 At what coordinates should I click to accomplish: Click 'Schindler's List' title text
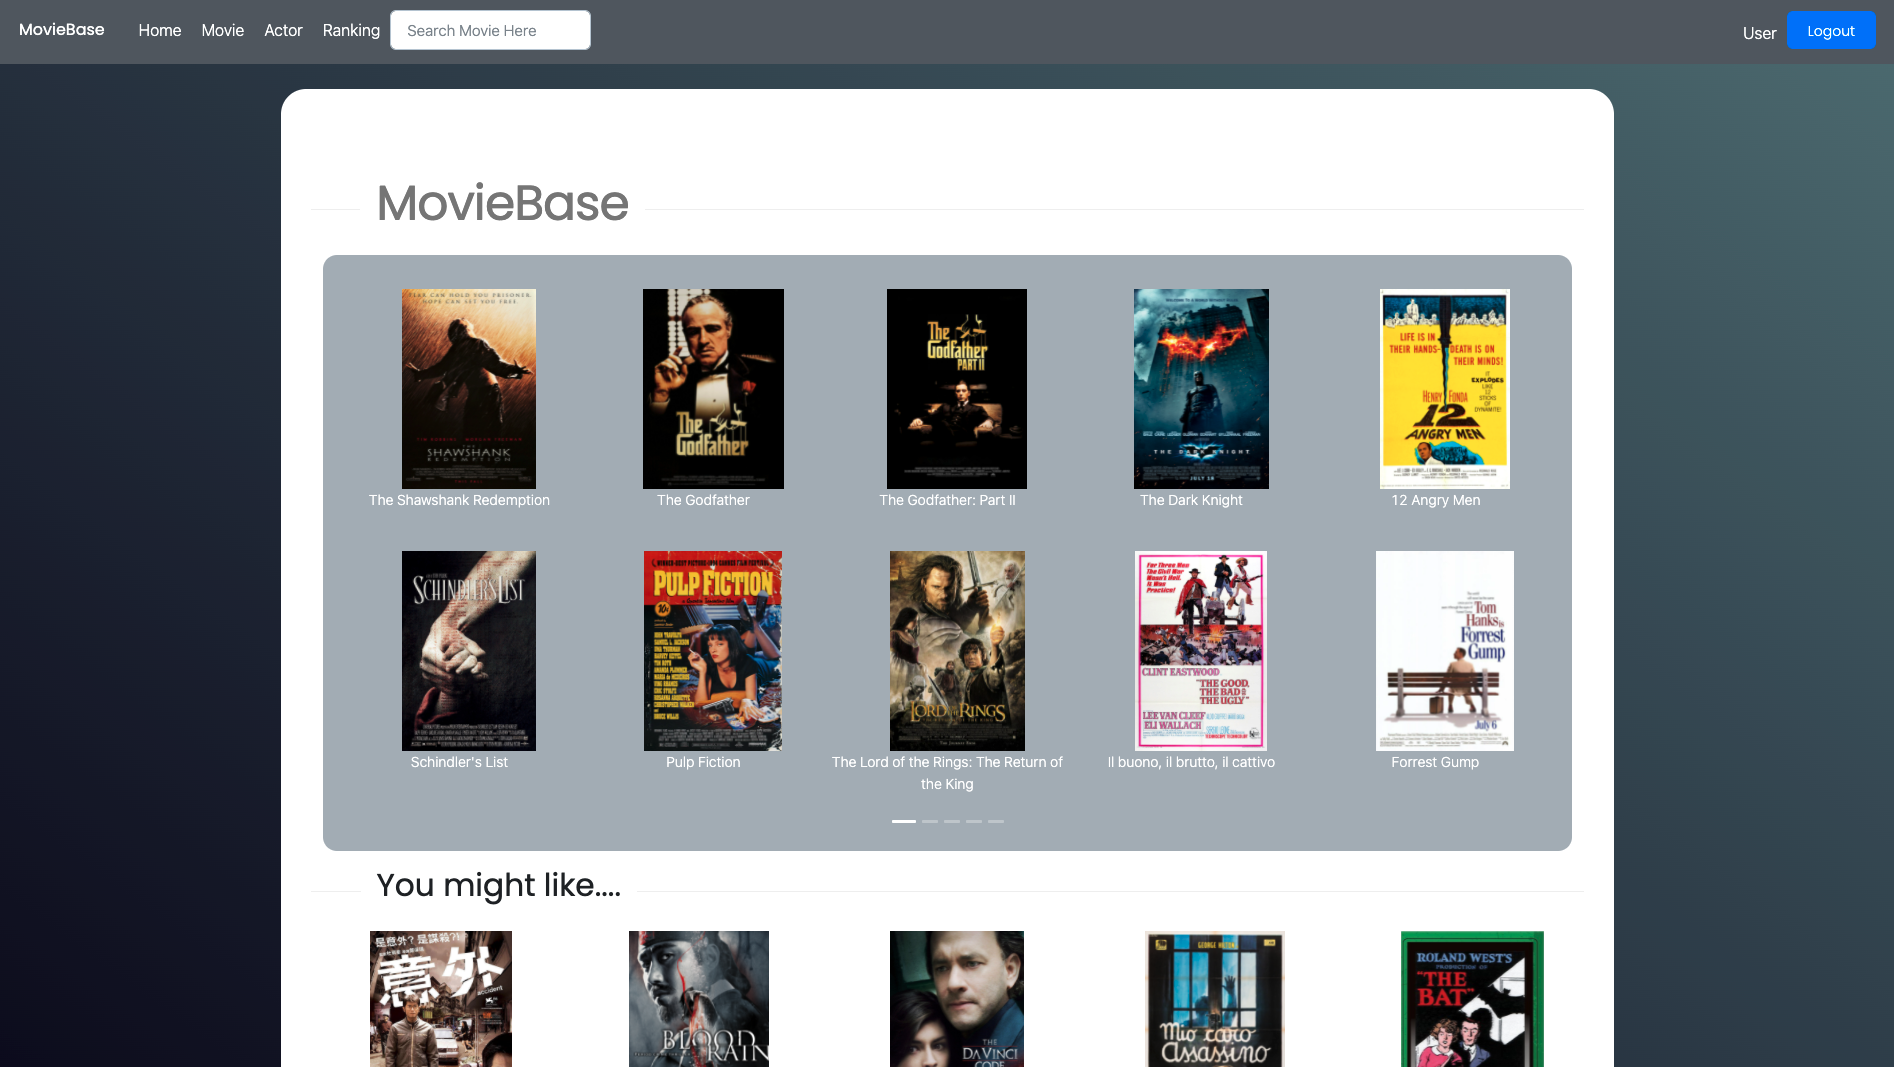[x=459, y=762]
